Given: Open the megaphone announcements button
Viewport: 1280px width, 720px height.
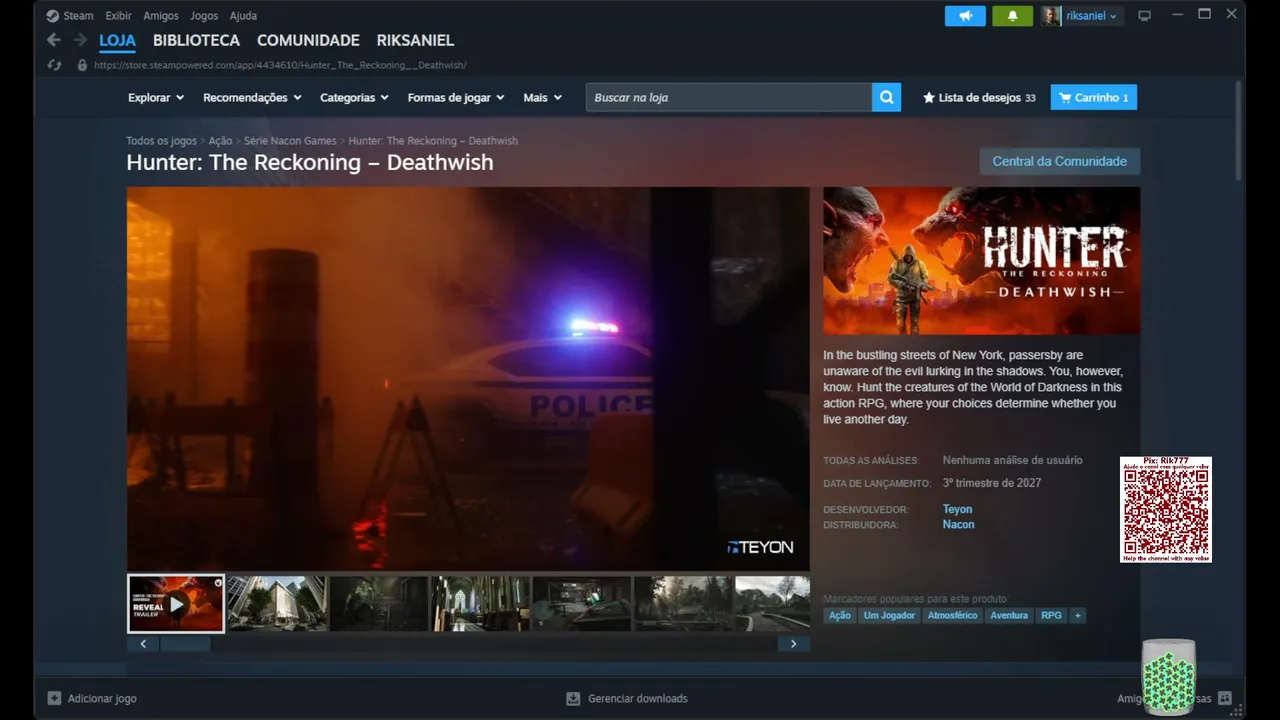Looking at the screenshot, I should pyautogui.click(x=965, y=16).
